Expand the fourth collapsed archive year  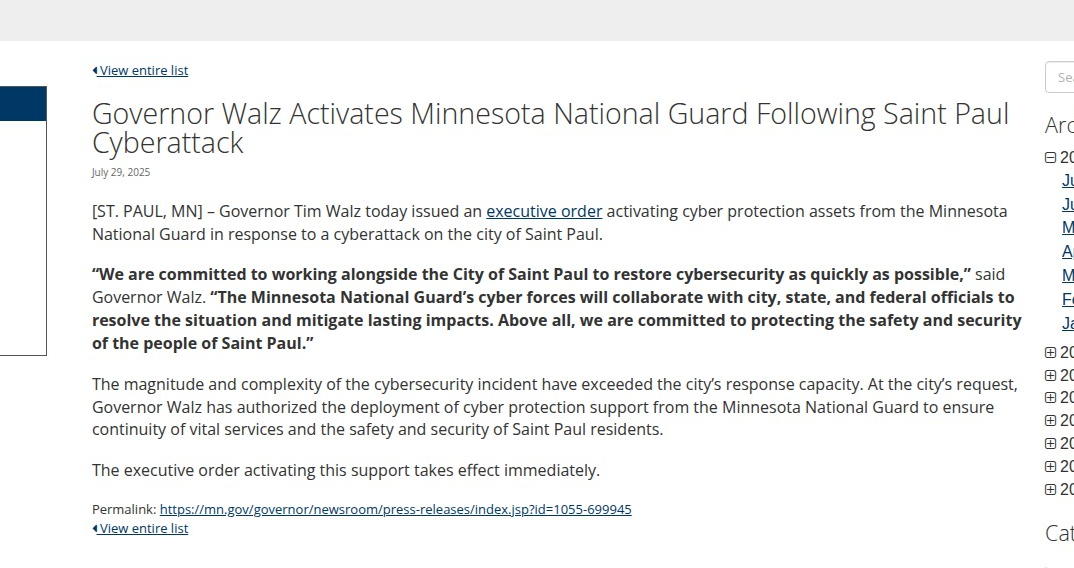[x=1050, y=421]
